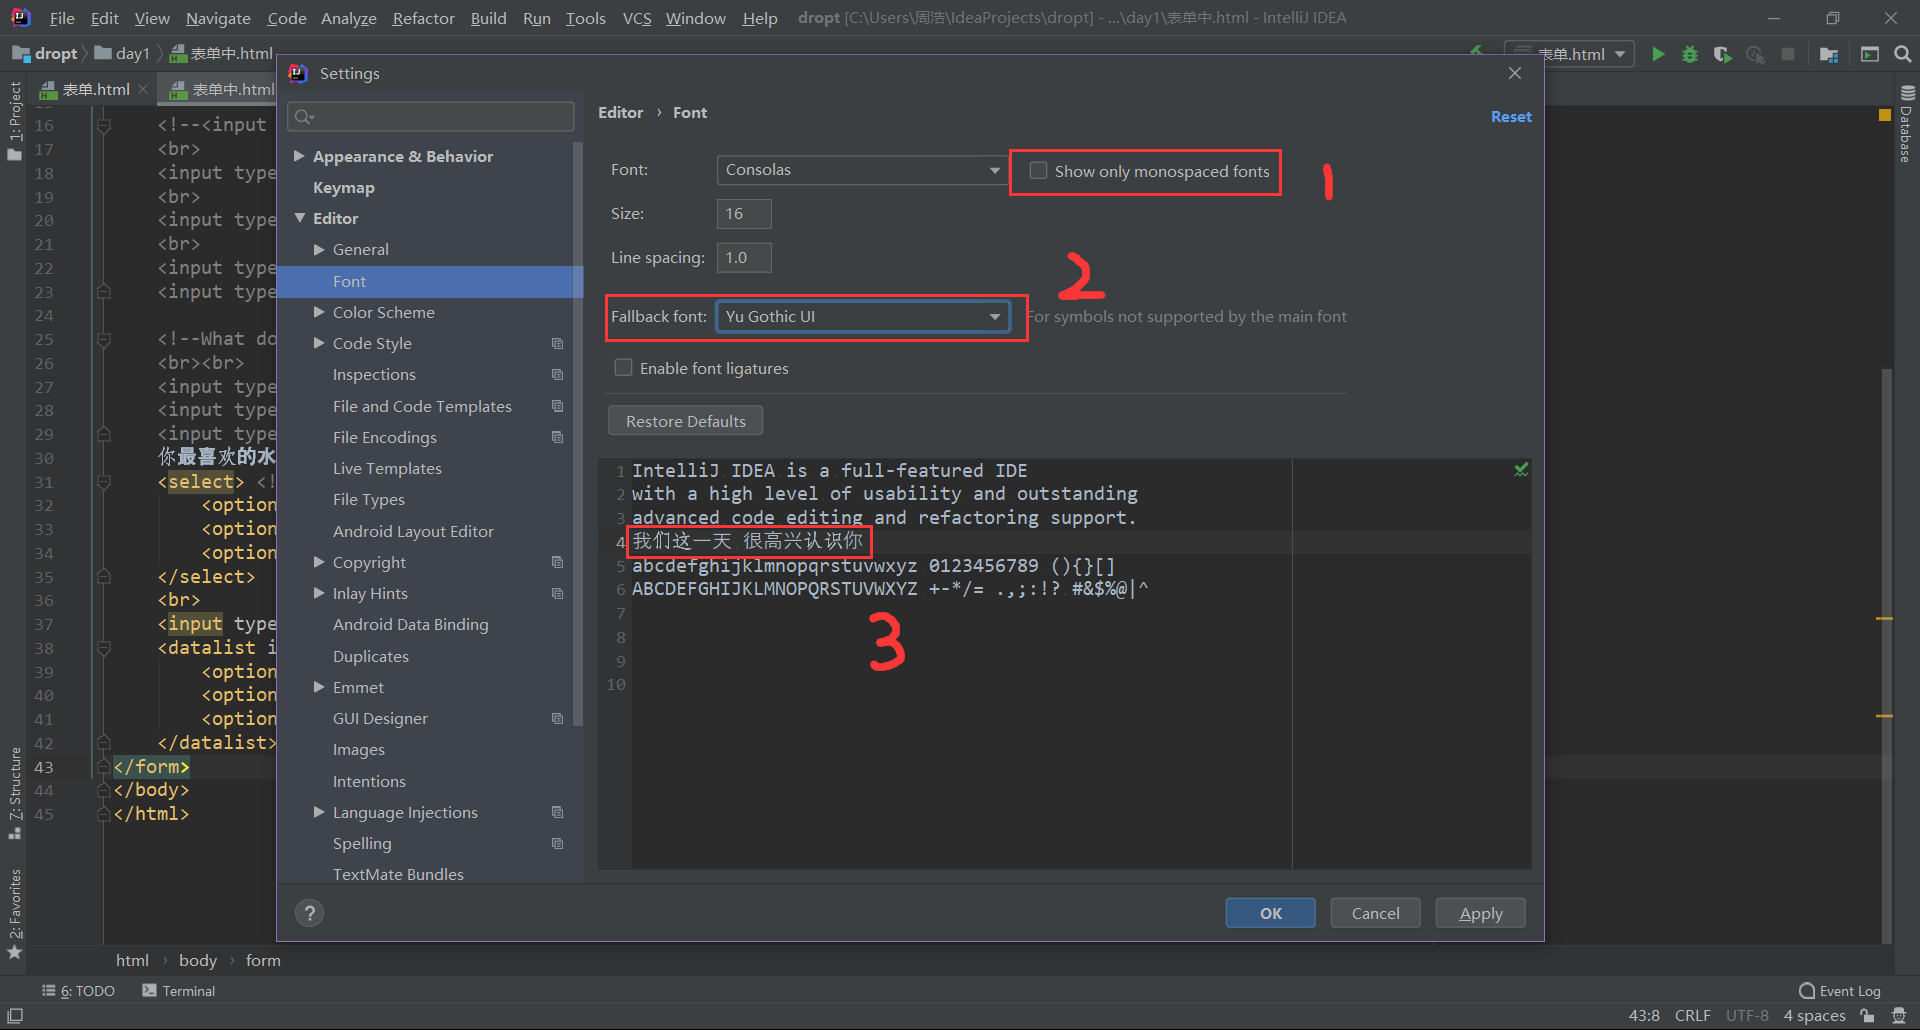Click the font Size input field
Image resolution: width=1920 pixels, height=1030 pixels.
click(x=744, y=214)
